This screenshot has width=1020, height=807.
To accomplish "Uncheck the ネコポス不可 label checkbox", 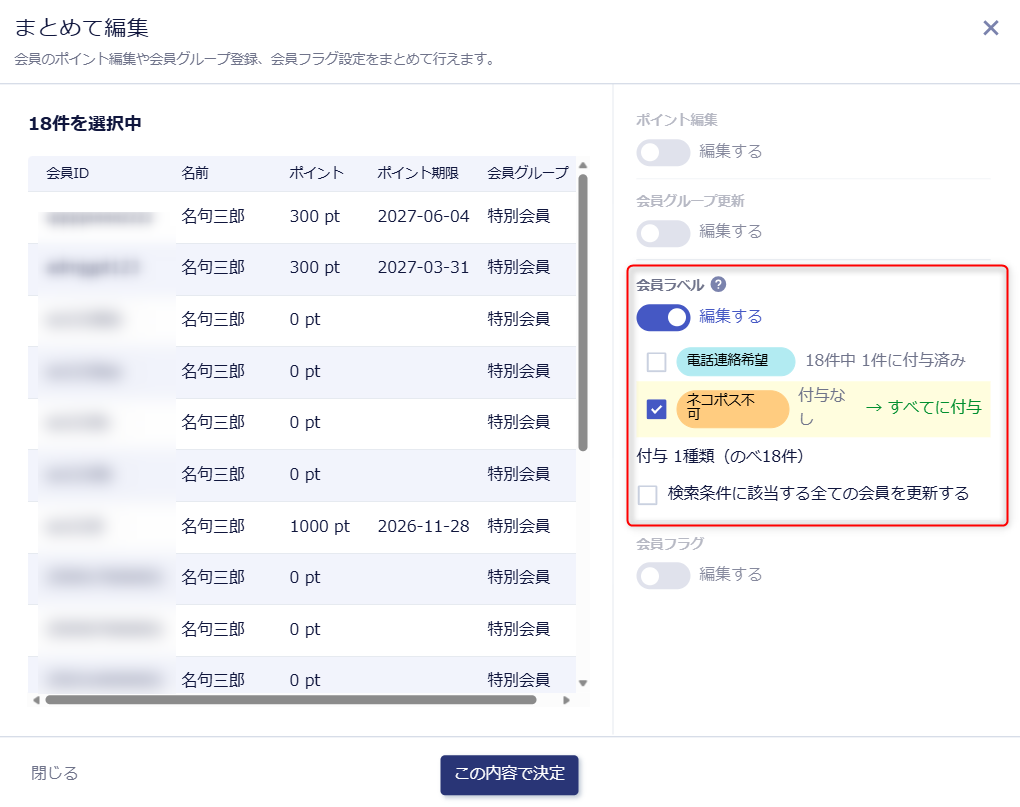I will pos(656,409).
